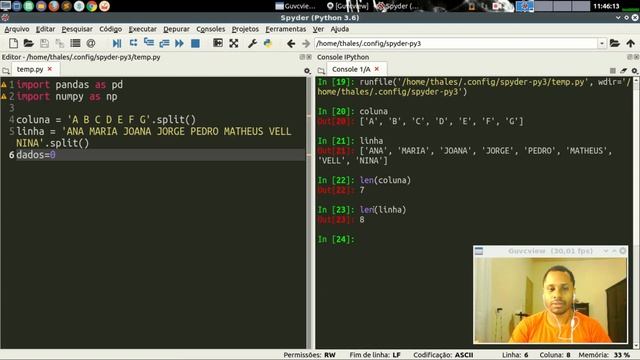Screen dimensions: 640x360
Task: Run current cell toolbar icon
Action: point(133,43)
